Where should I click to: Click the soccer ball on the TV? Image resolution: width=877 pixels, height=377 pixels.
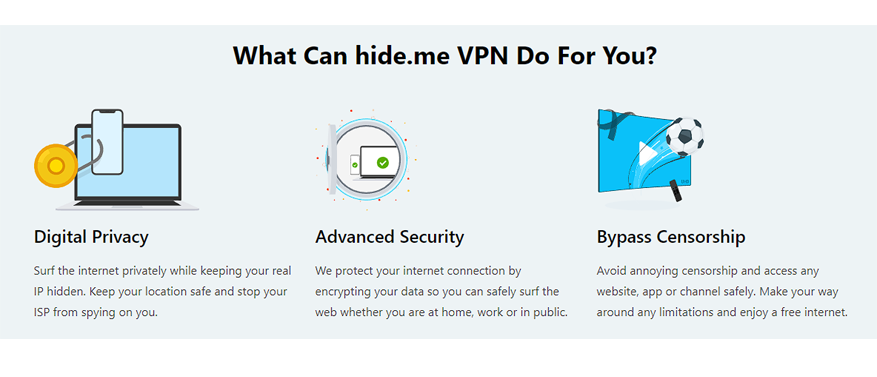pyautogui.click(x=684, y=136)
